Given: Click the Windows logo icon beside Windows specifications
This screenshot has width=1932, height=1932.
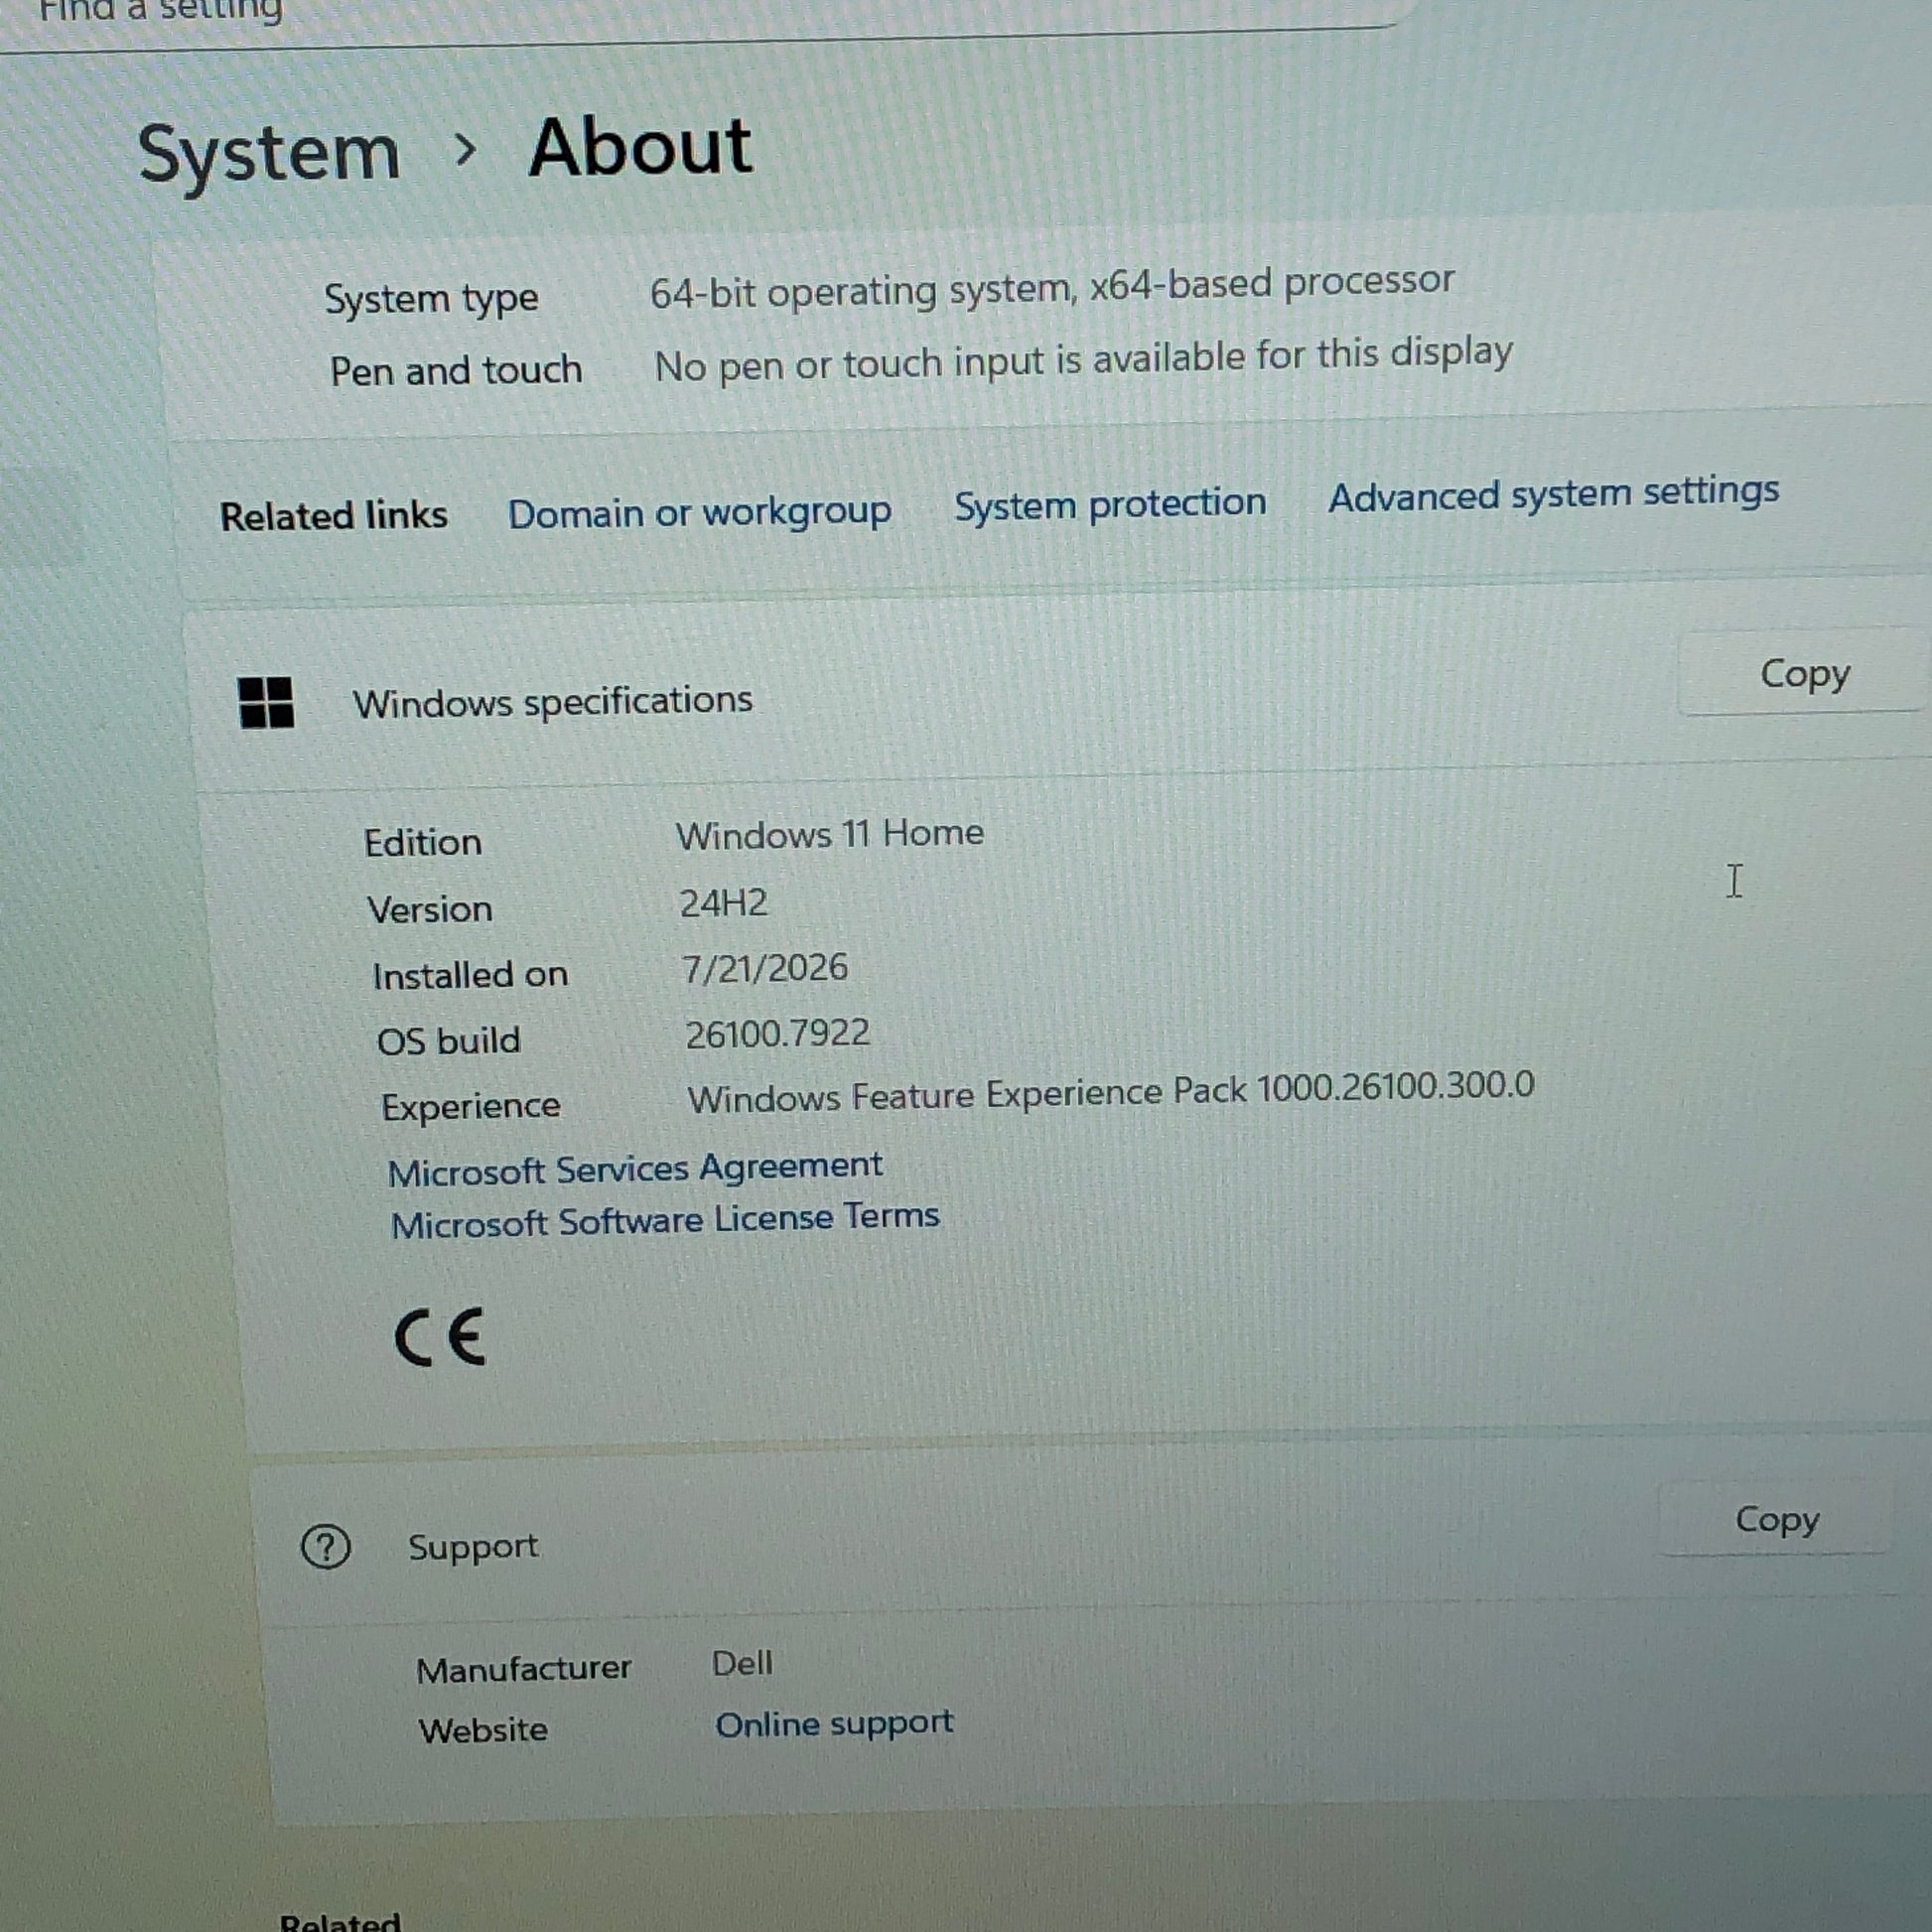Looking at the screenshot, I should click(266, 702).
